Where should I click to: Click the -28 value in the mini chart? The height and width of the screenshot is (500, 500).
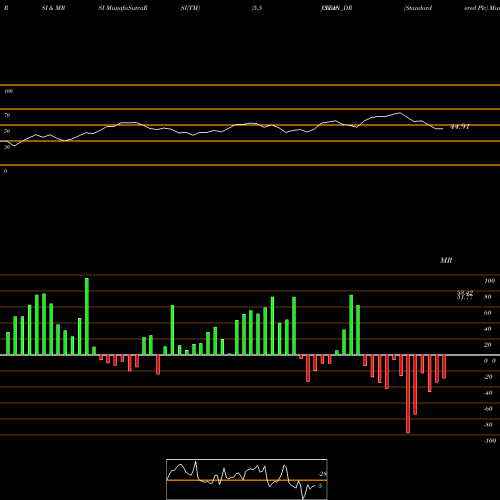[x=322, y=474]
